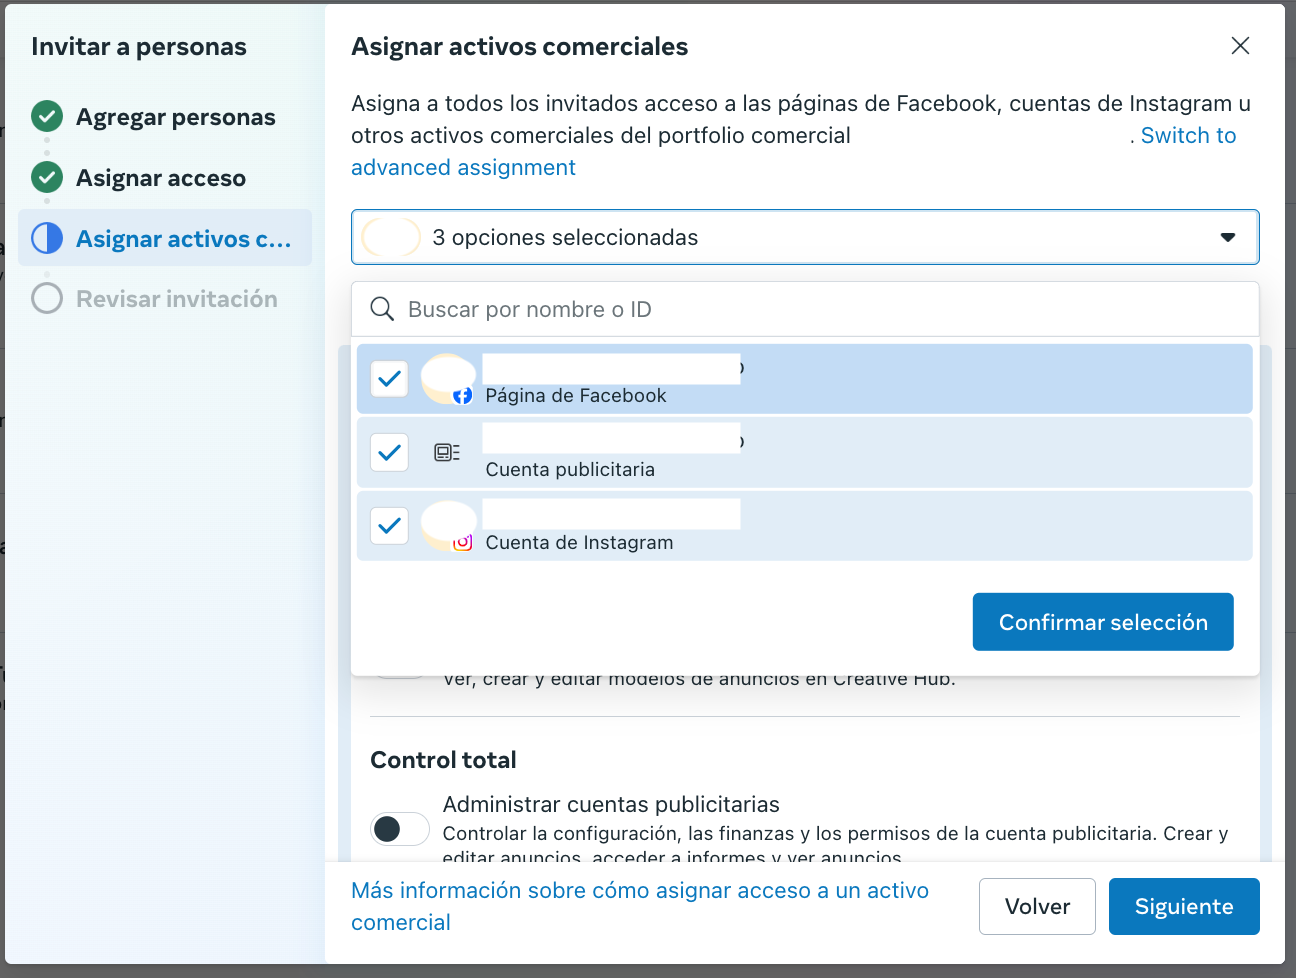Open the 3 opciones seleccionadas dropdown

805,237
